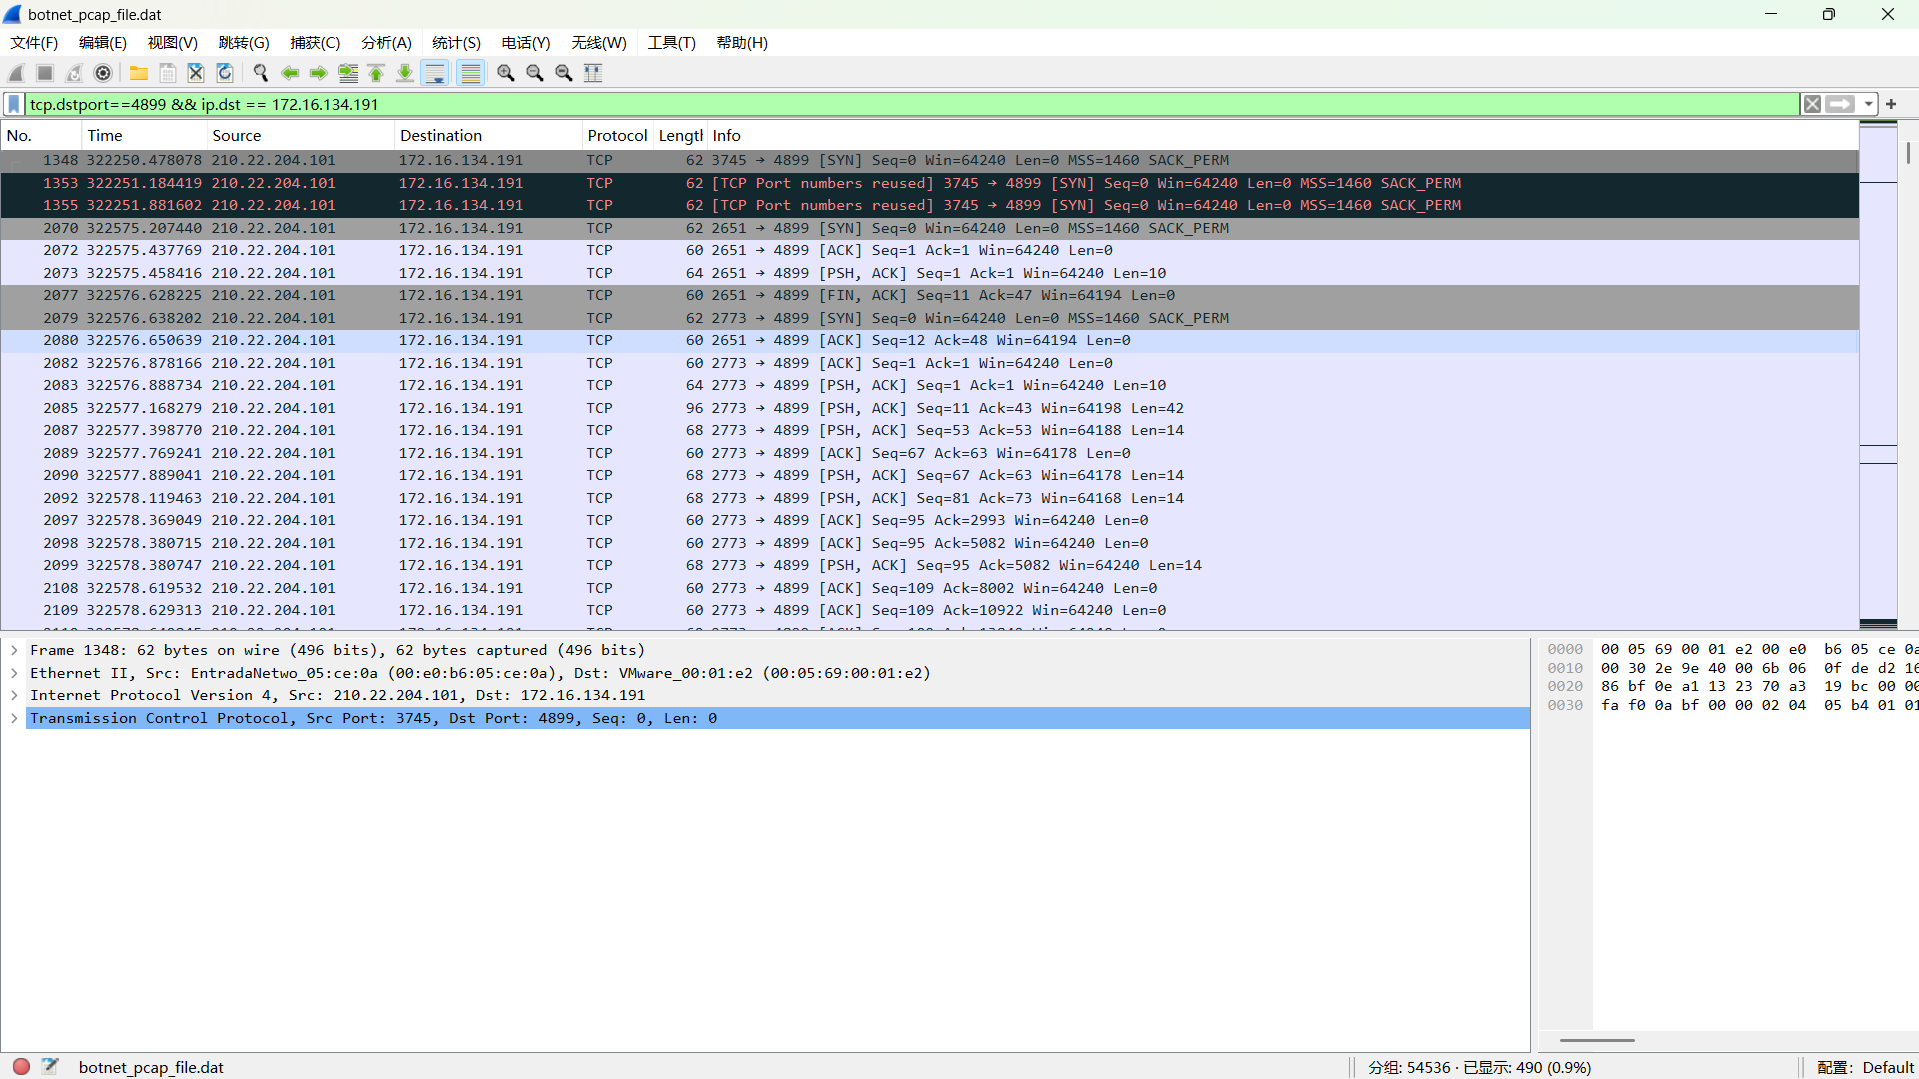This screenshot has height=1079, width=1919.
Task: Open the 帮助(H) menu
Action: click(x=742, y=43)
